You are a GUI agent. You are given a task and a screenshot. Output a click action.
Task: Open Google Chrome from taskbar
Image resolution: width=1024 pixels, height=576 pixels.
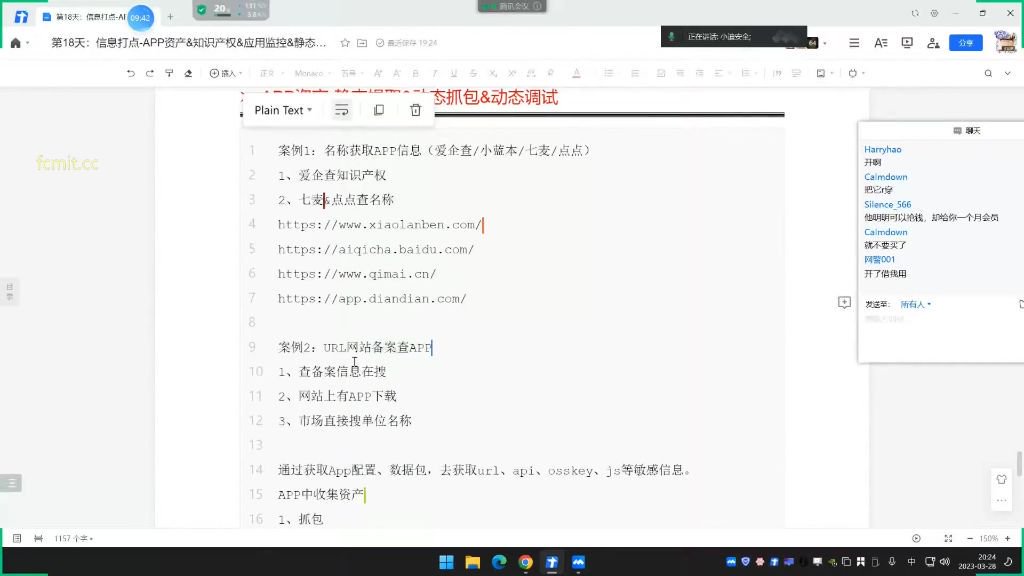pos(526,562)
